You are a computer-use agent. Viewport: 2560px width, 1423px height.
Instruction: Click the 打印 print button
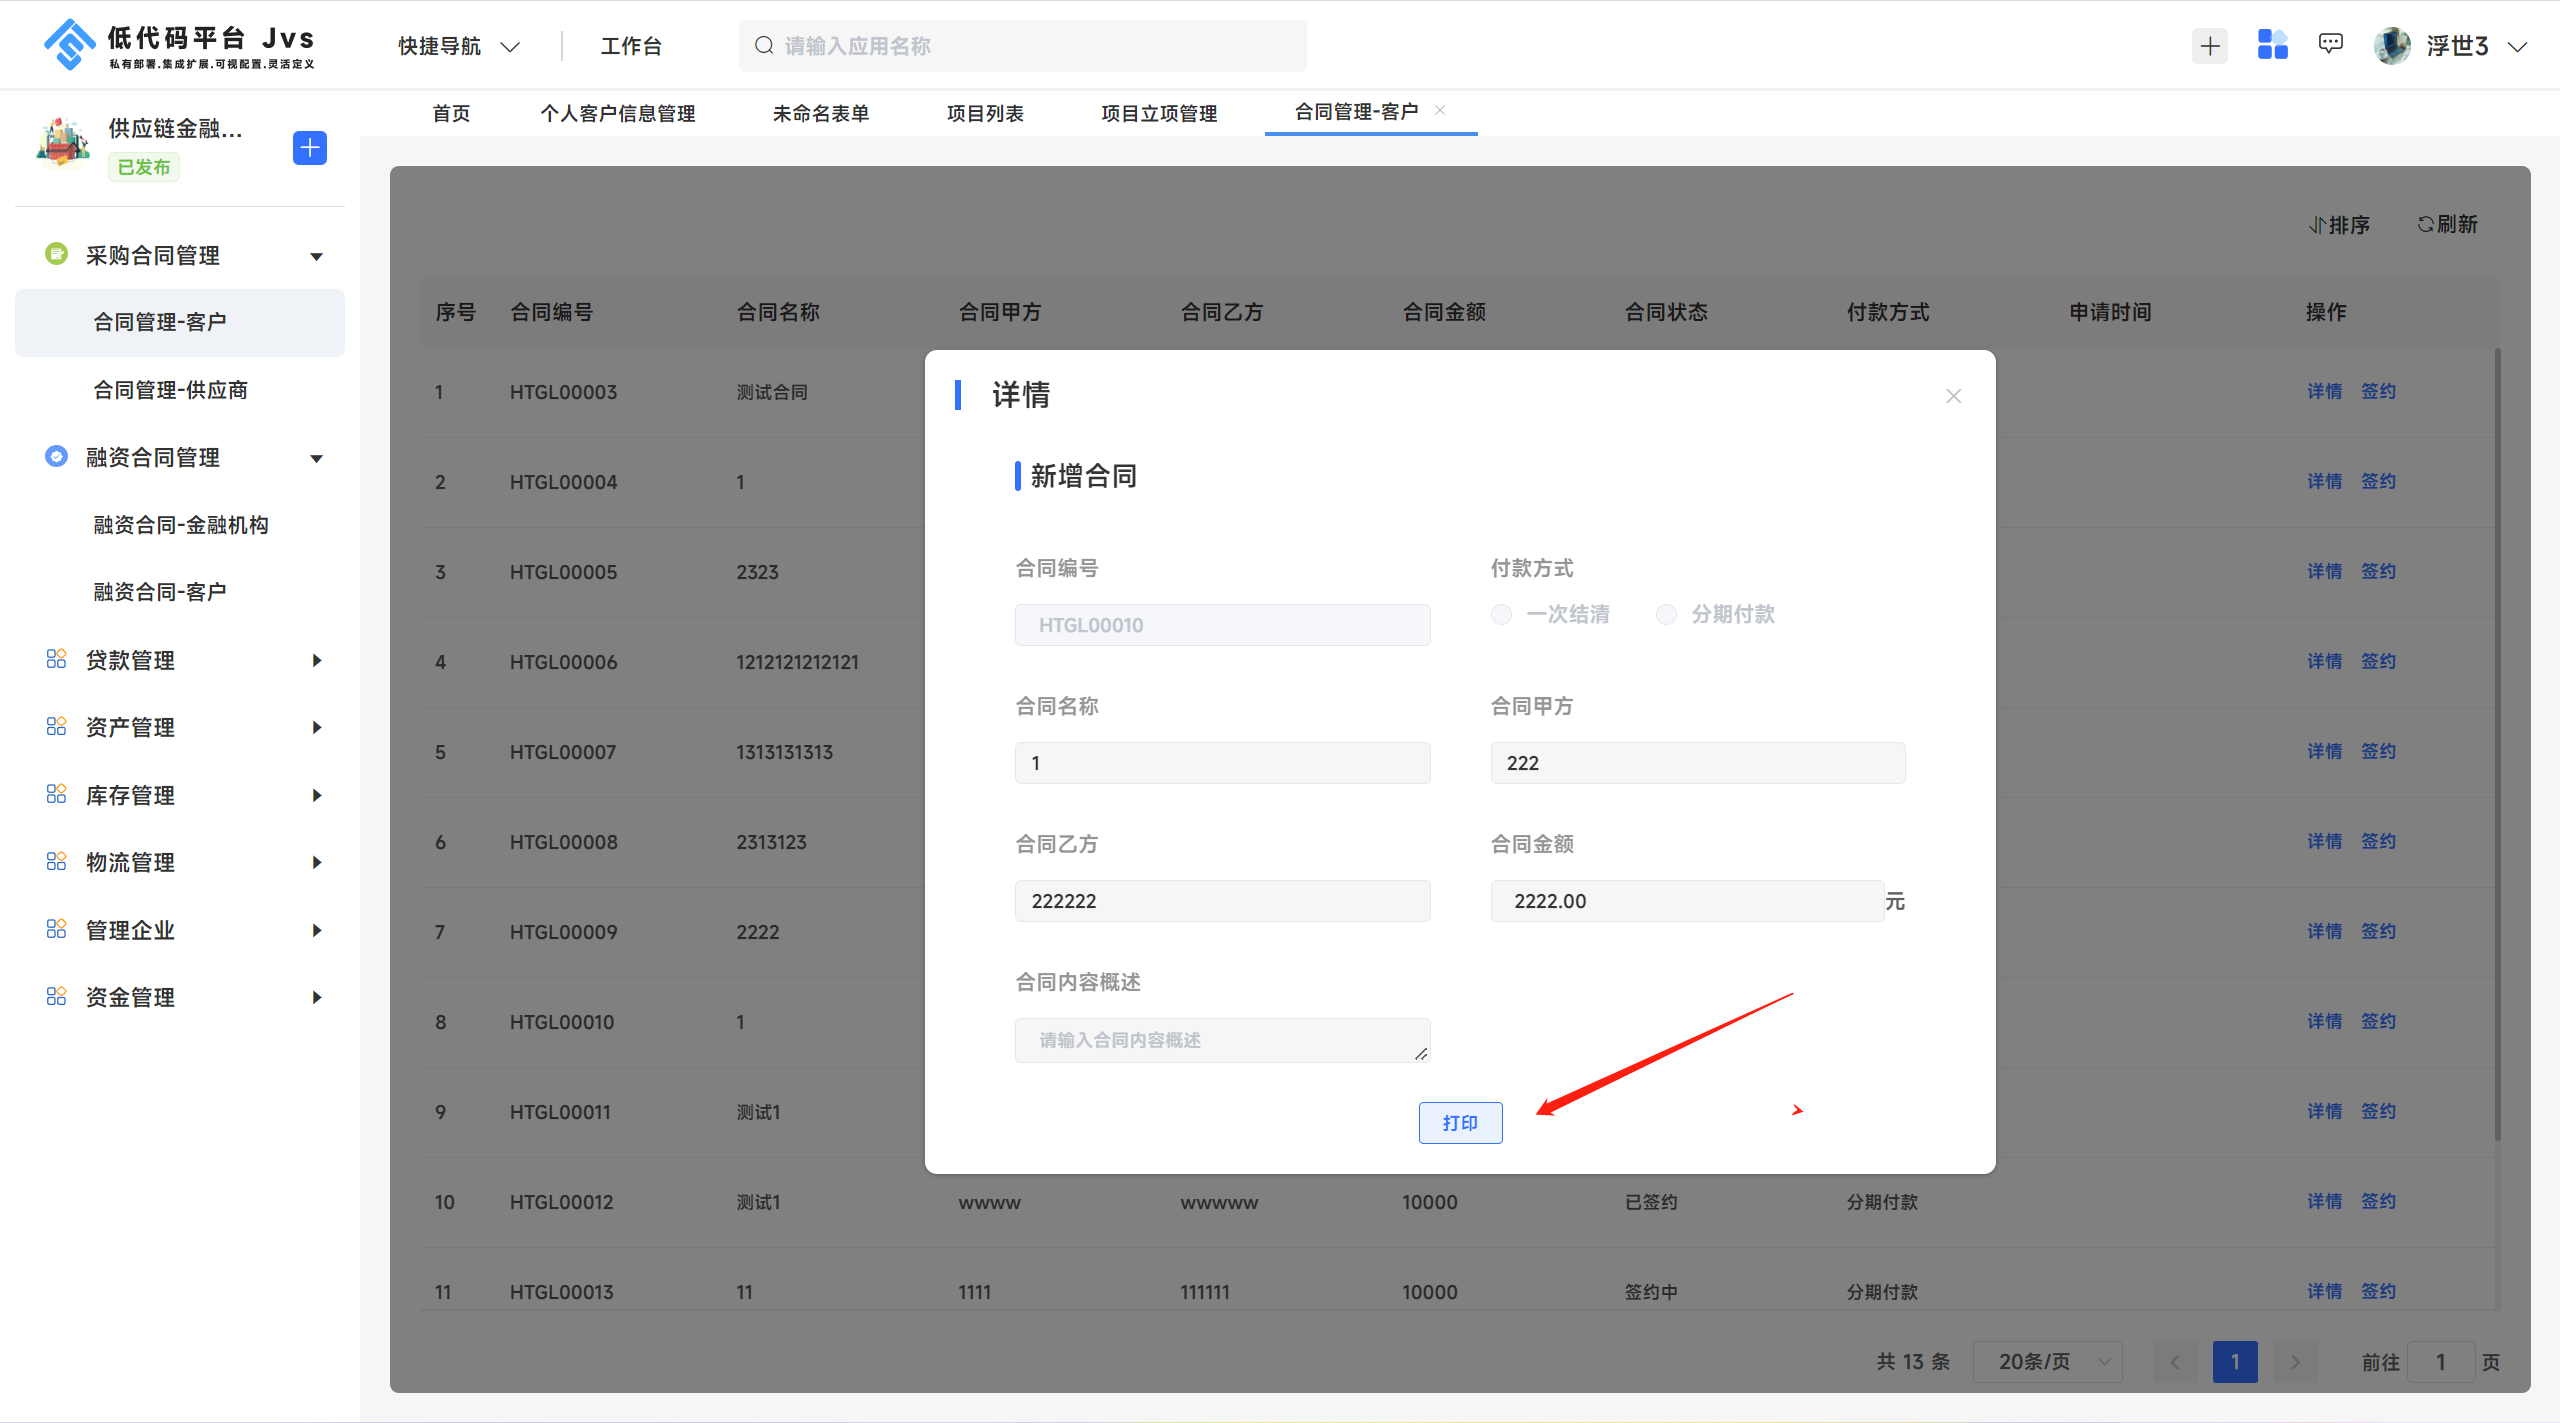tap(1460, 1123)
